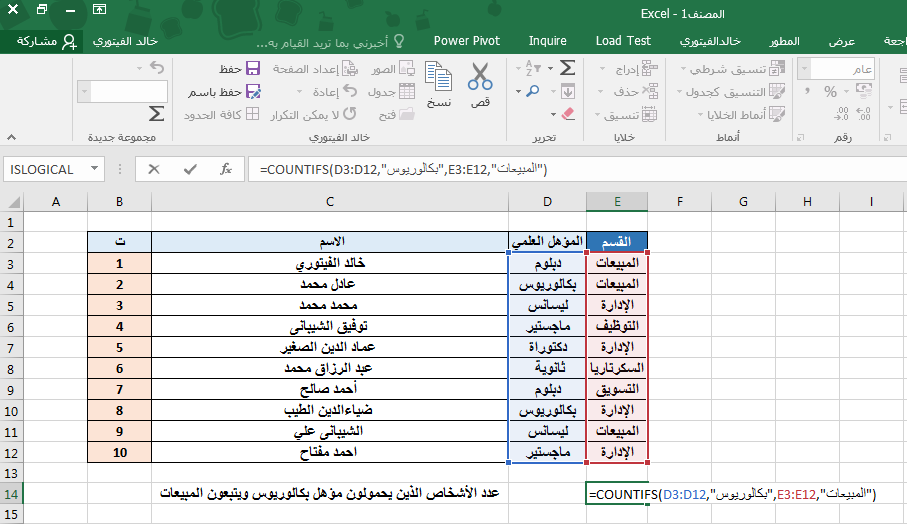Select column D header
Image resolution: width=907 pixels, height=524 pixels.
click(547, 202)
